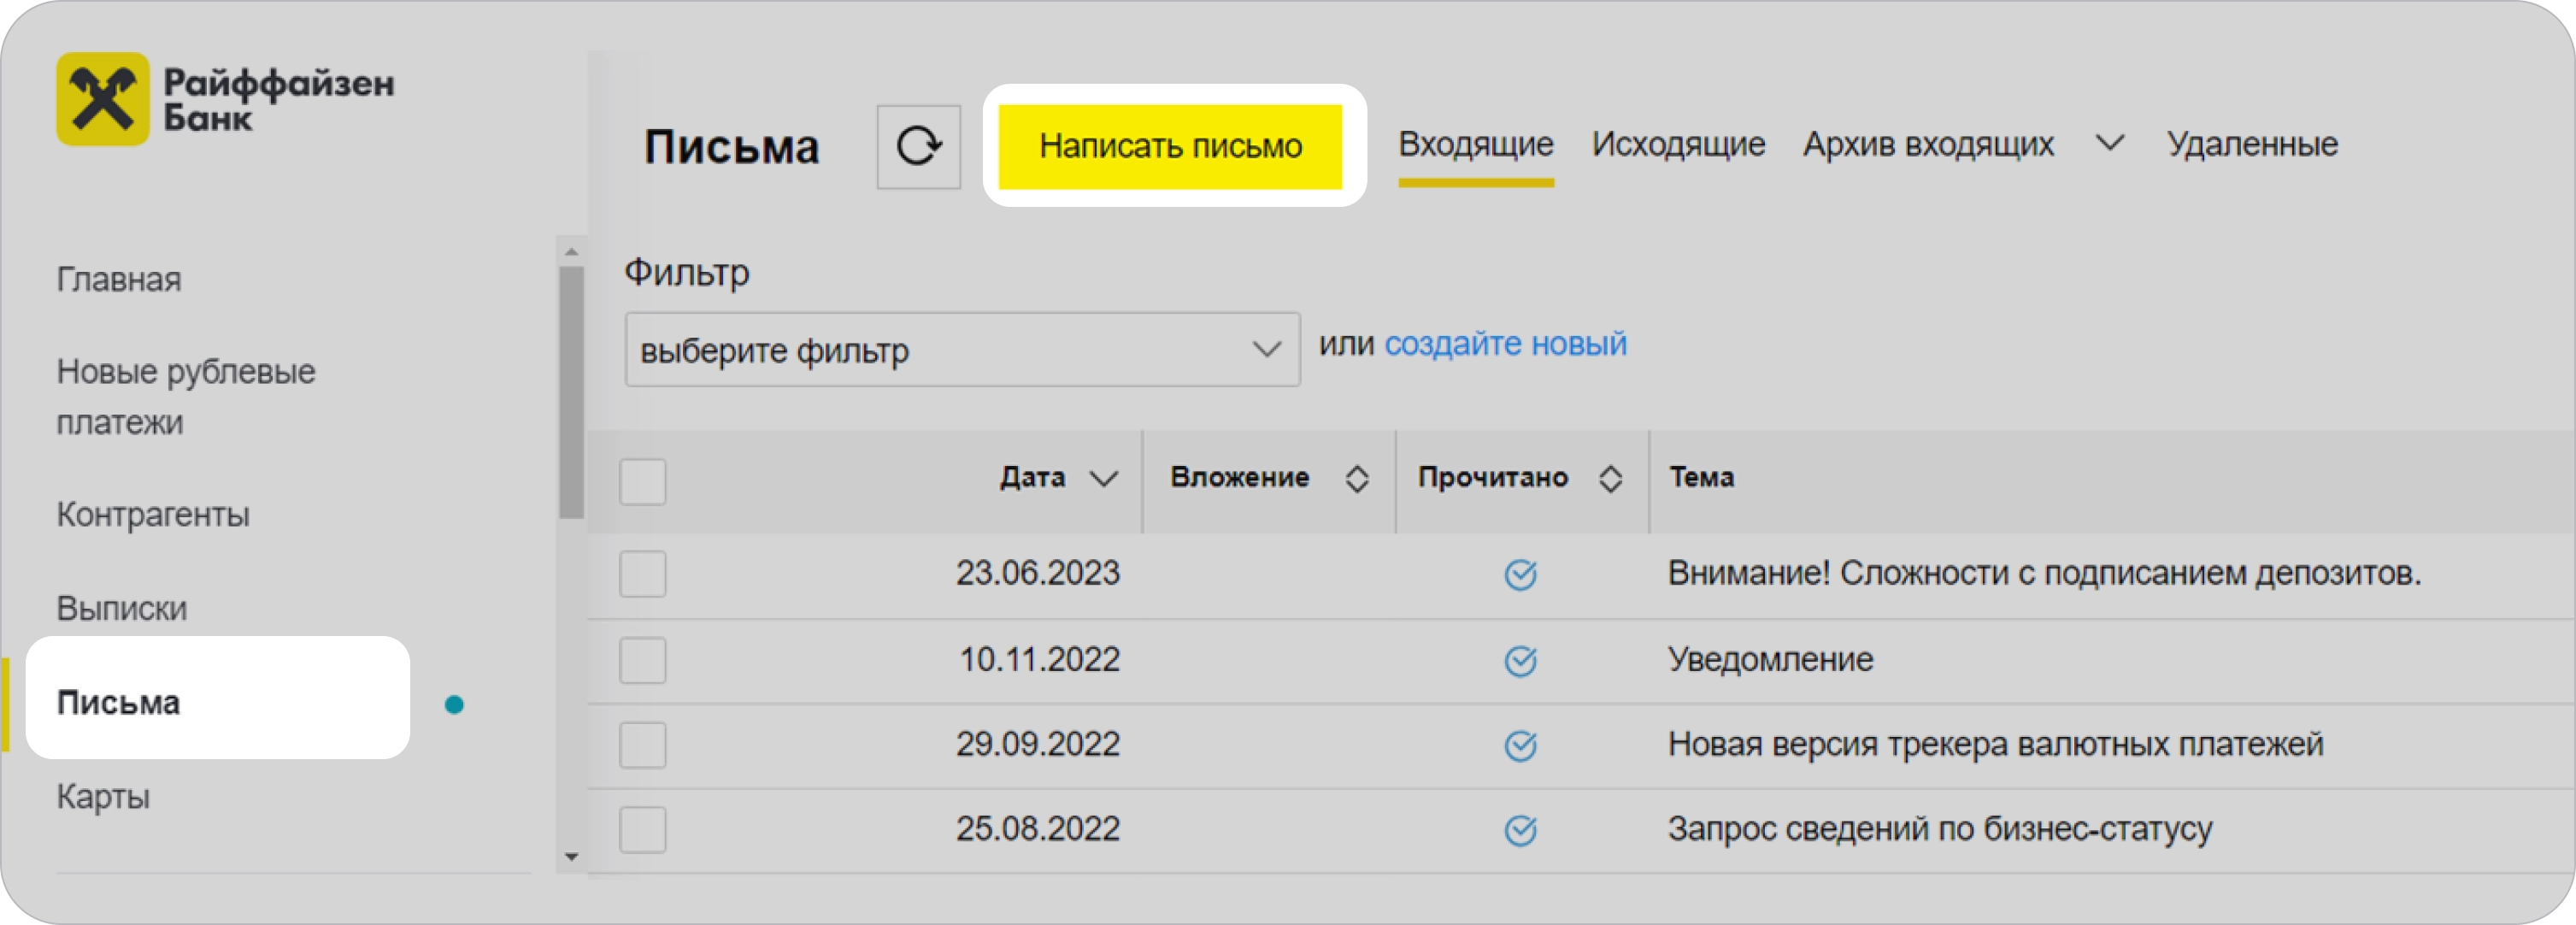Open Контрагенты in sidebar
Viewport: 2576px width, 925px height.
pos(153,514)
